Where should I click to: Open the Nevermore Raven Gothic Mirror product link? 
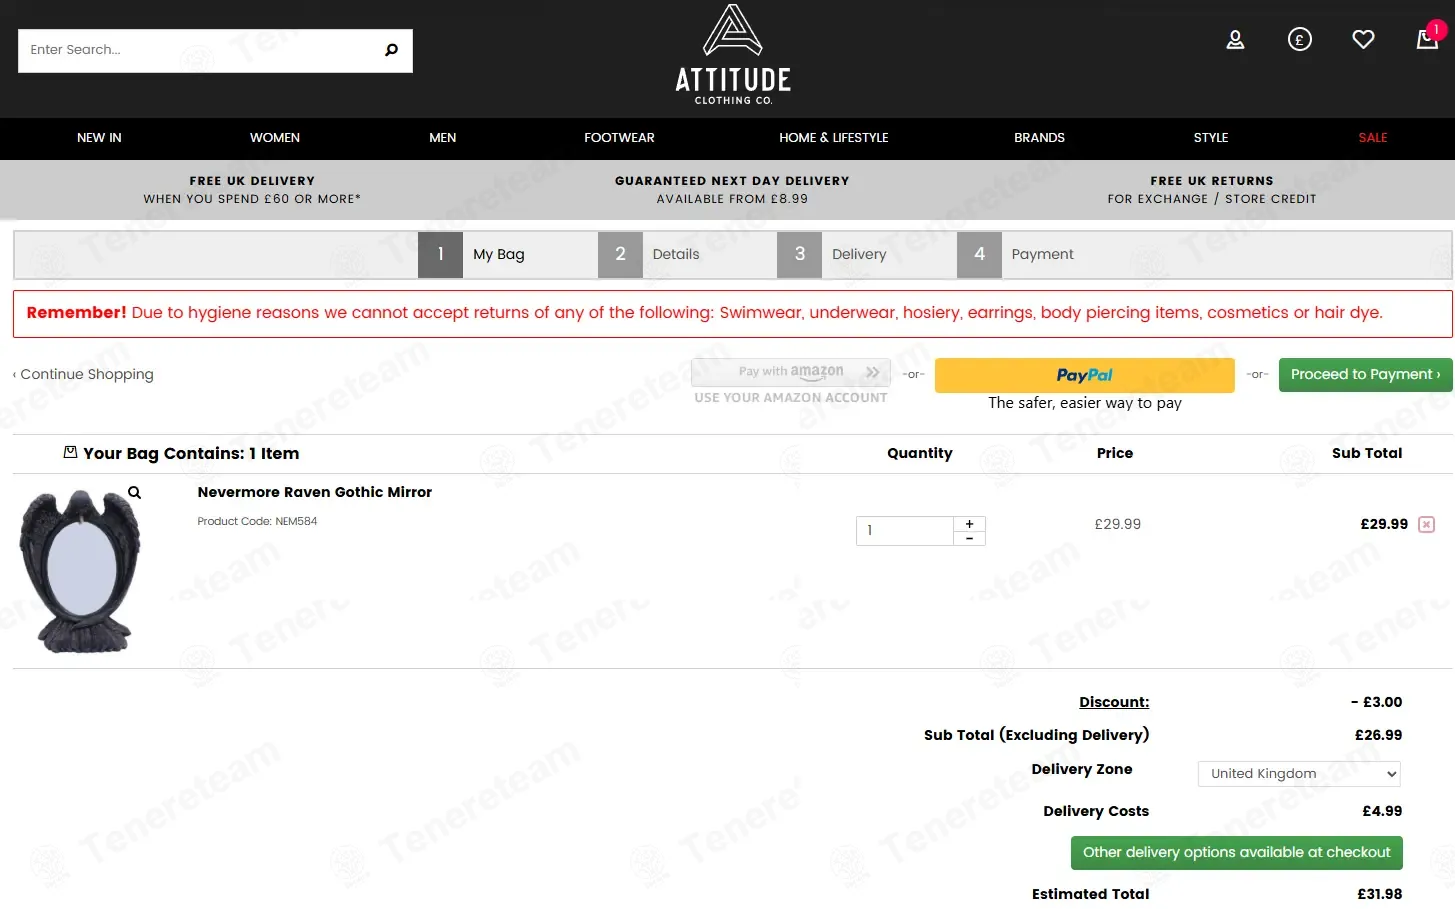click(315, 492)
